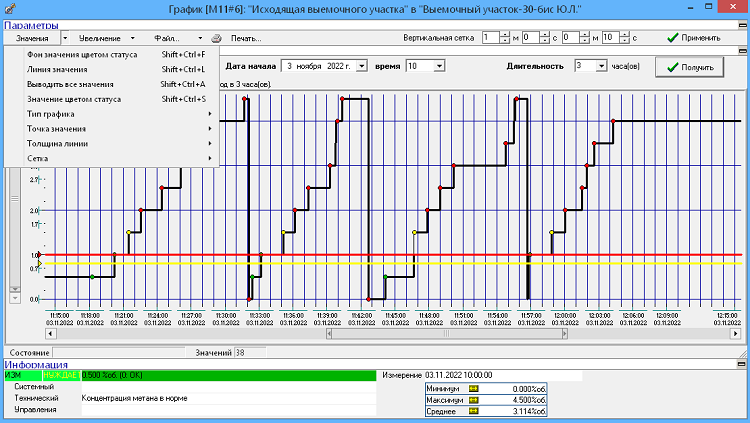
Task: Click the Максимум value 4.500%об.
Action: (529, 400)
